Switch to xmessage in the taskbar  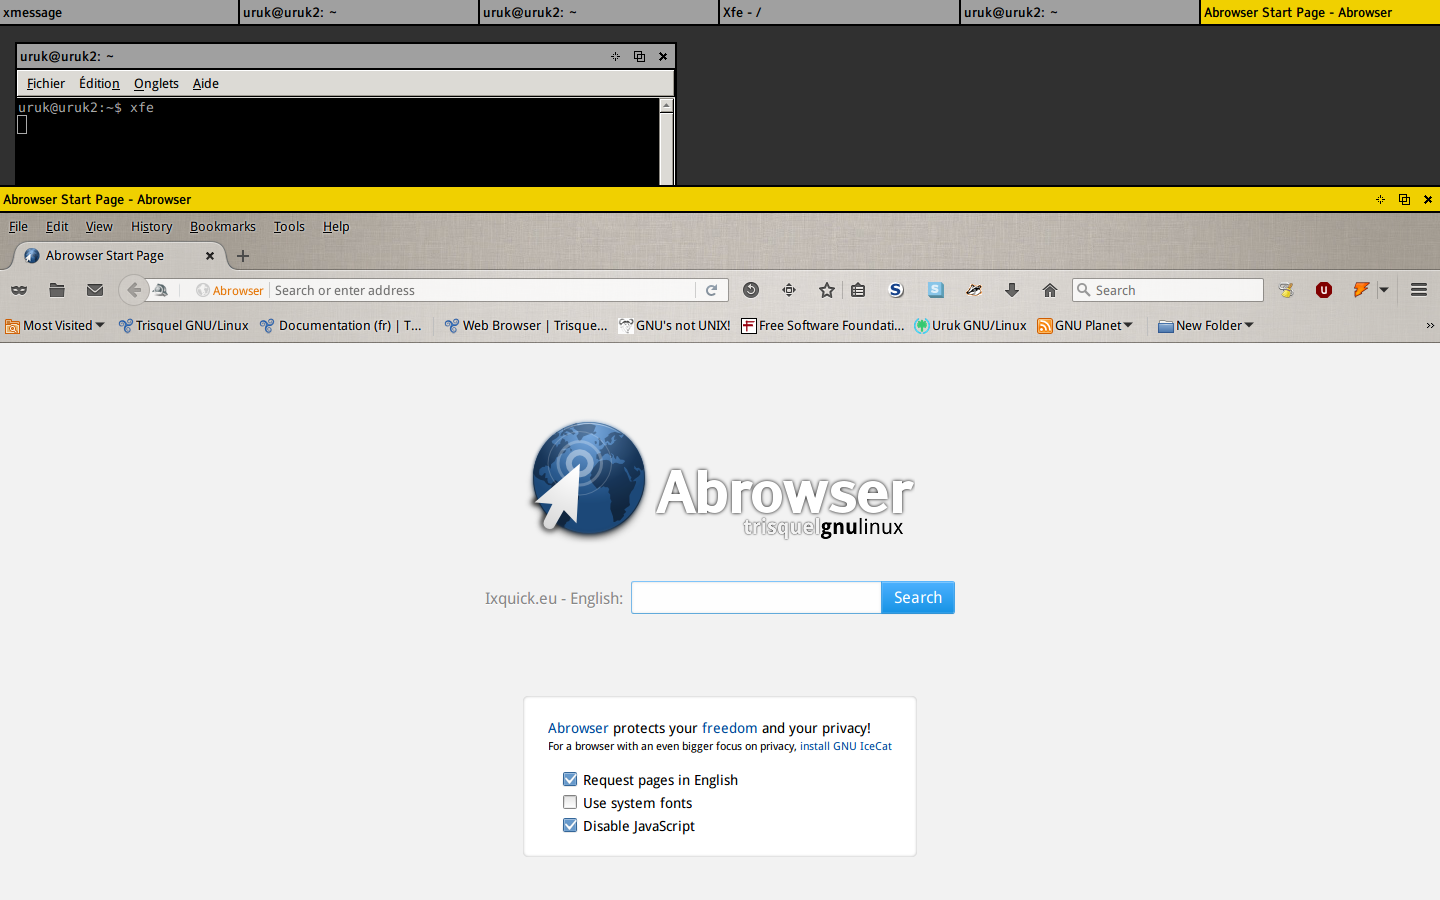pyautogui.click(x=119, y=12)
